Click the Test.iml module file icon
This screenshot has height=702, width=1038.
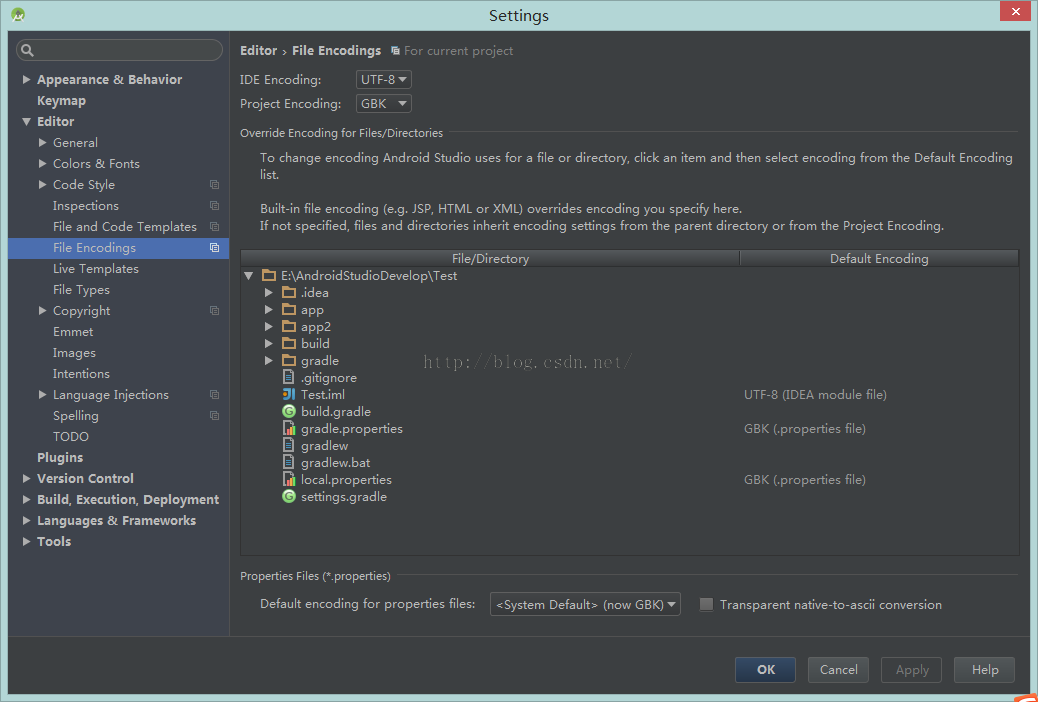[289, 395]
